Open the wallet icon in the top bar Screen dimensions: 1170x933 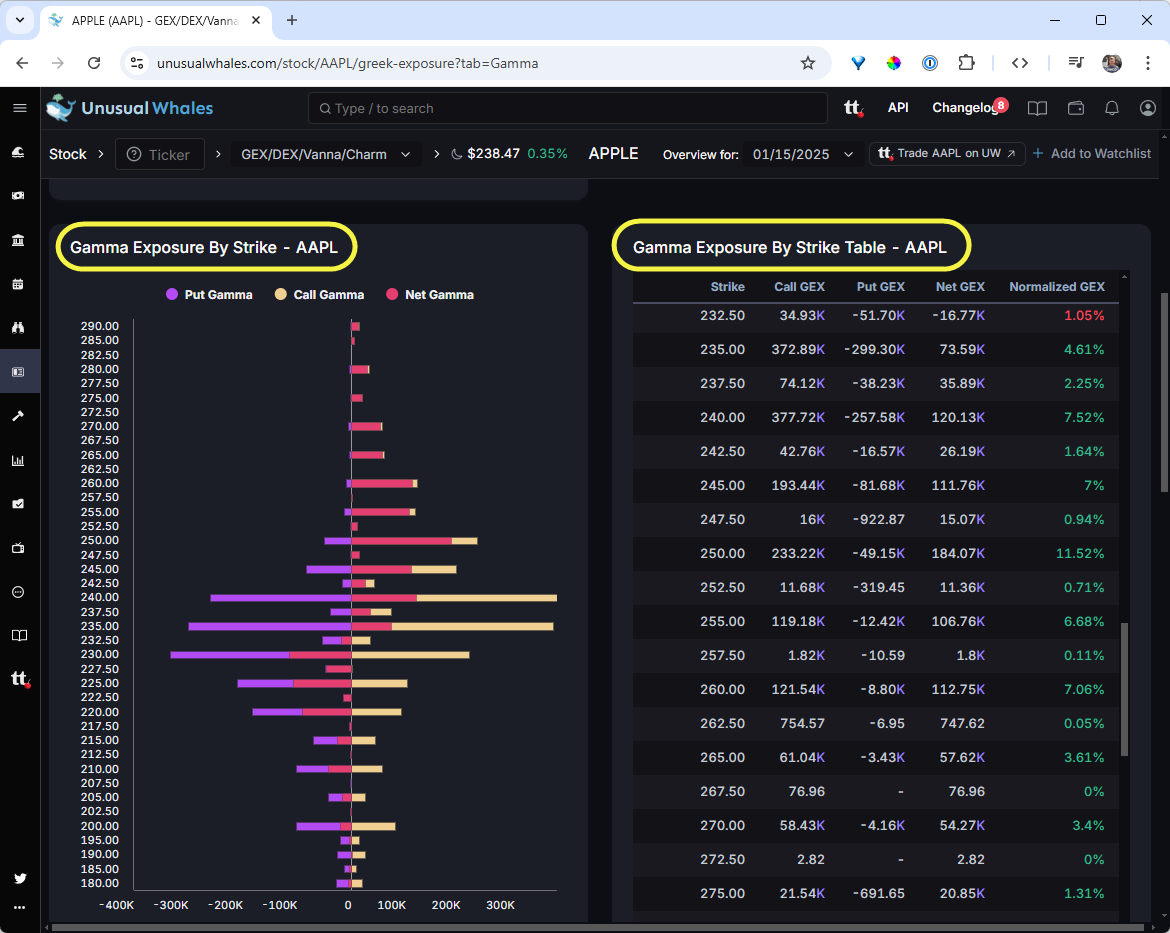point(1075,108)
